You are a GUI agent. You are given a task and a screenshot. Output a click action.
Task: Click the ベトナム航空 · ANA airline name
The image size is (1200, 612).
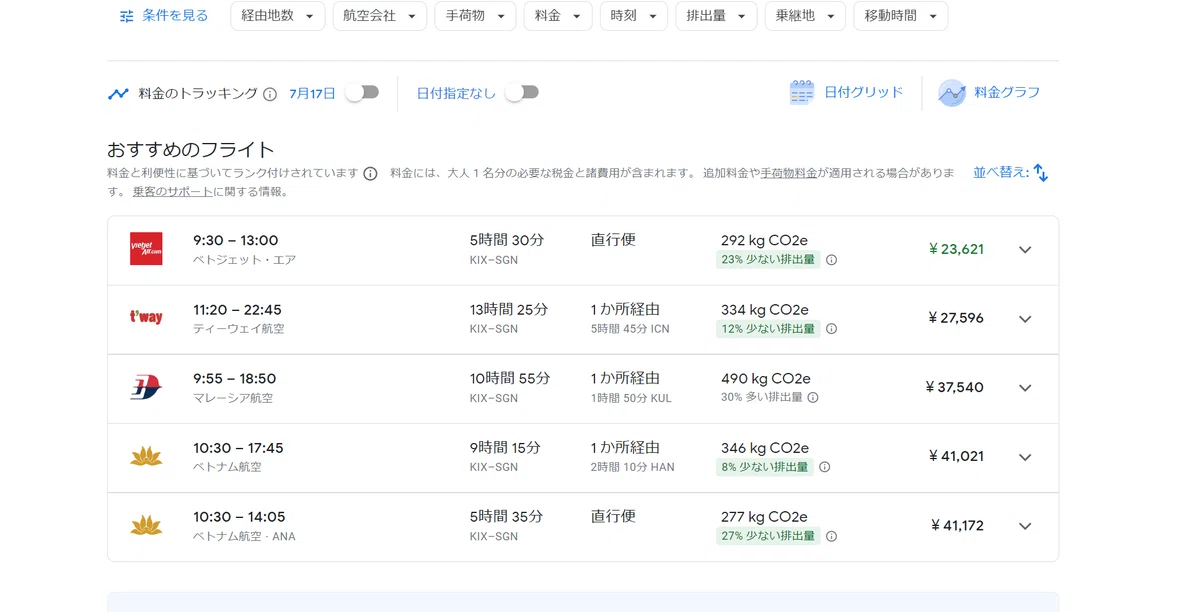coord(244,536)
